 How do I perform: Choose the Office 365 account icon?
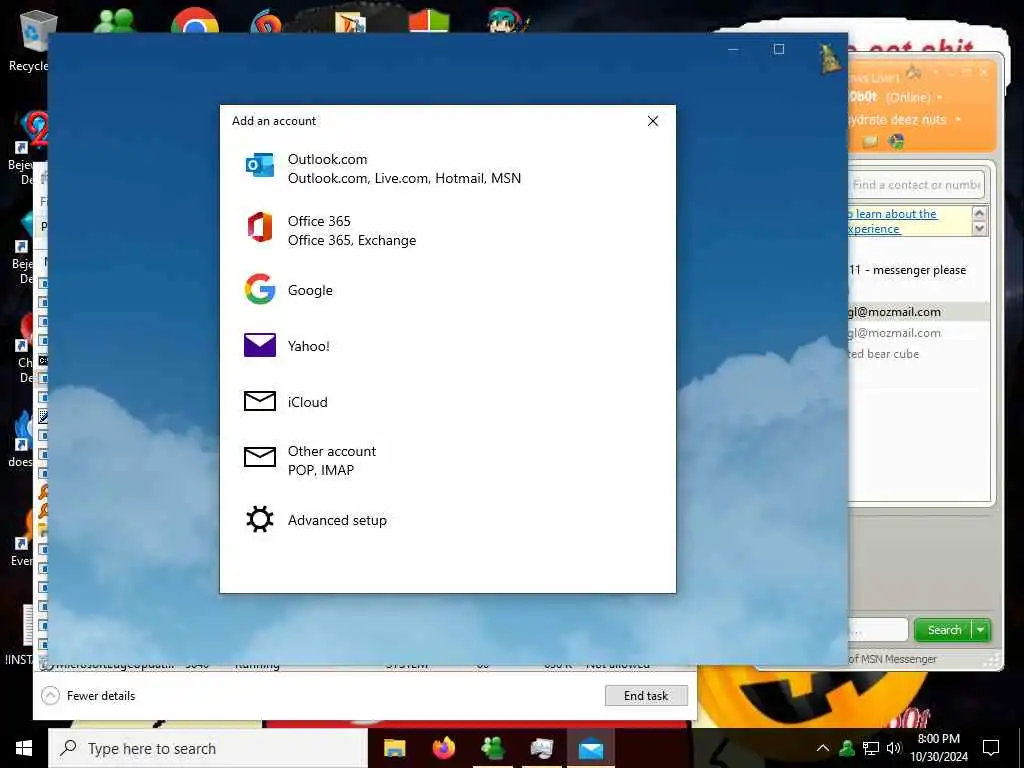(x=259, y=227)
